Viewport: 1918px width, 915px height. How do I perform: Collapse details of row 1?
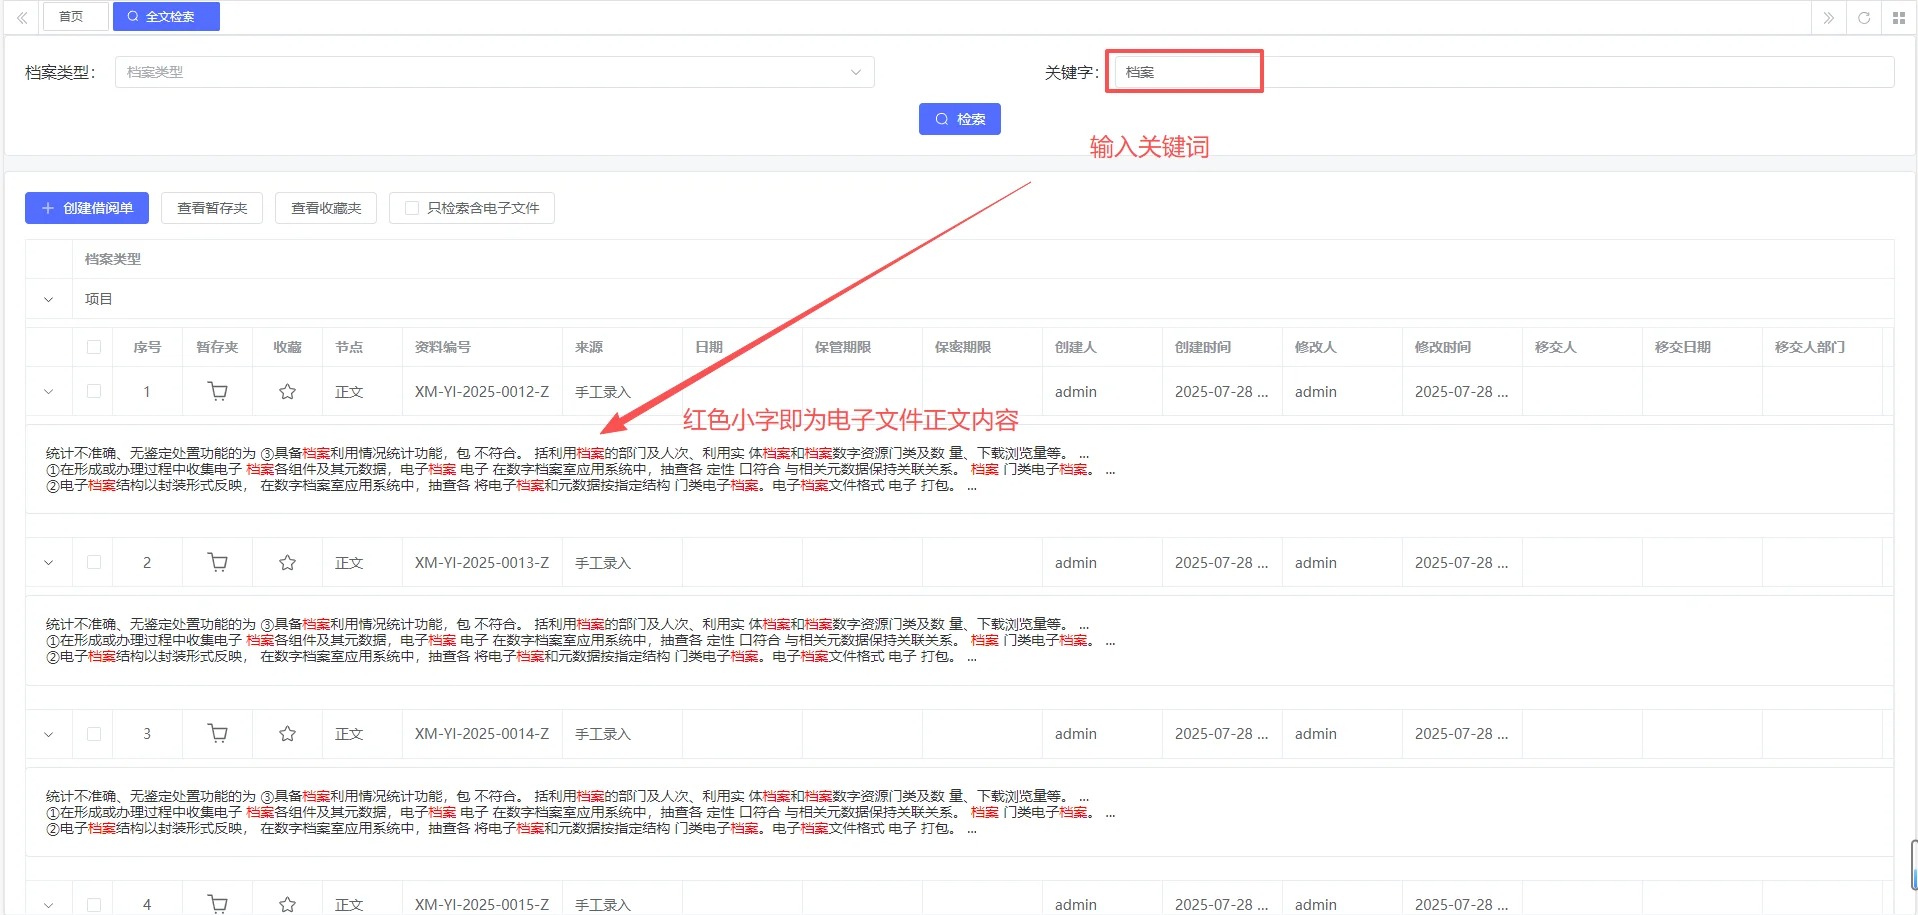click(x=48, y=392)
